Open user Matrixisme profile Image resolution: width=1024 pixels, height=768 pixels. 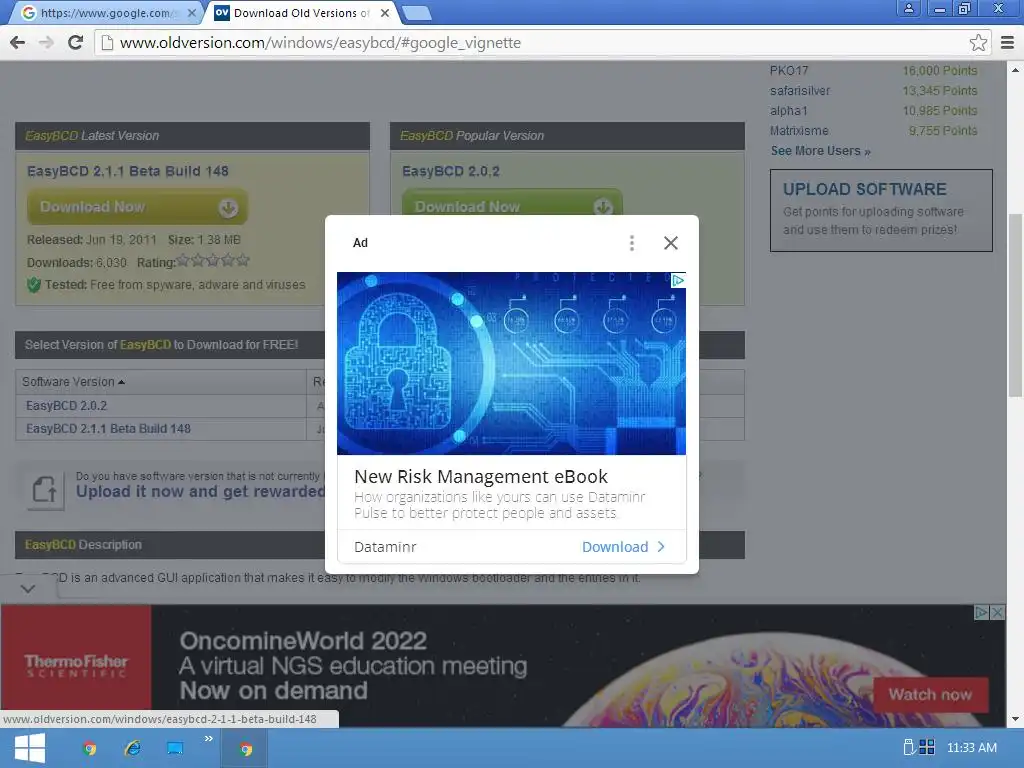799,131
